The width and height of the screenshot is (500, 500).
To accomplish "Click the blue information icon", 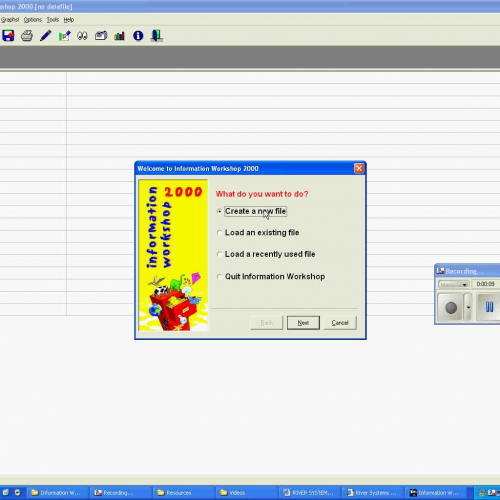I will coord(138,35).
